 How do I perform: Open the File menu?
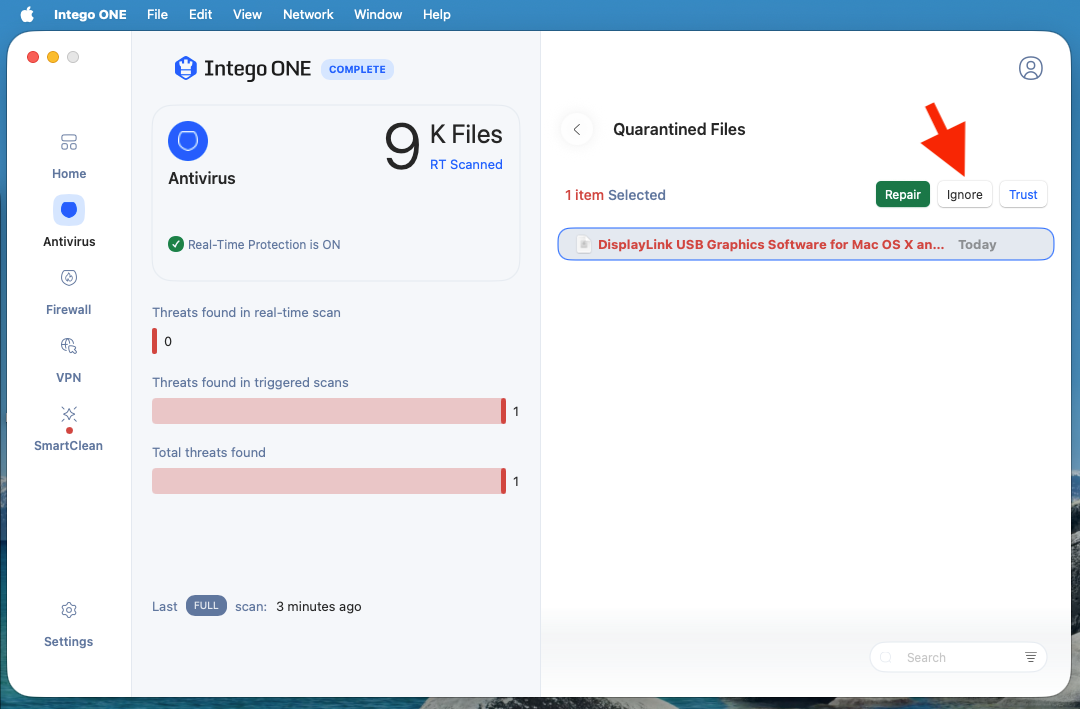tap(157, 14)
